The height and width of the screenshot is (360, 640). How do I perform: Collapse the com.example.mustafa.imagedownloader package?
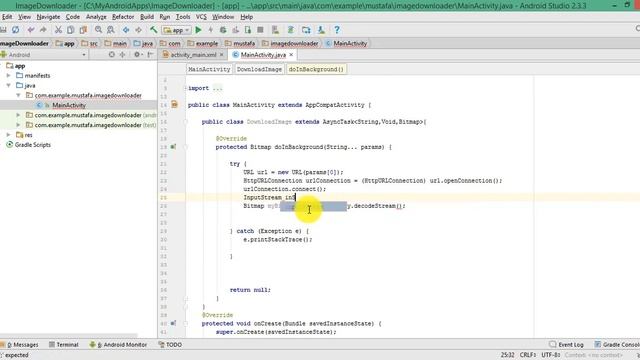18,95
